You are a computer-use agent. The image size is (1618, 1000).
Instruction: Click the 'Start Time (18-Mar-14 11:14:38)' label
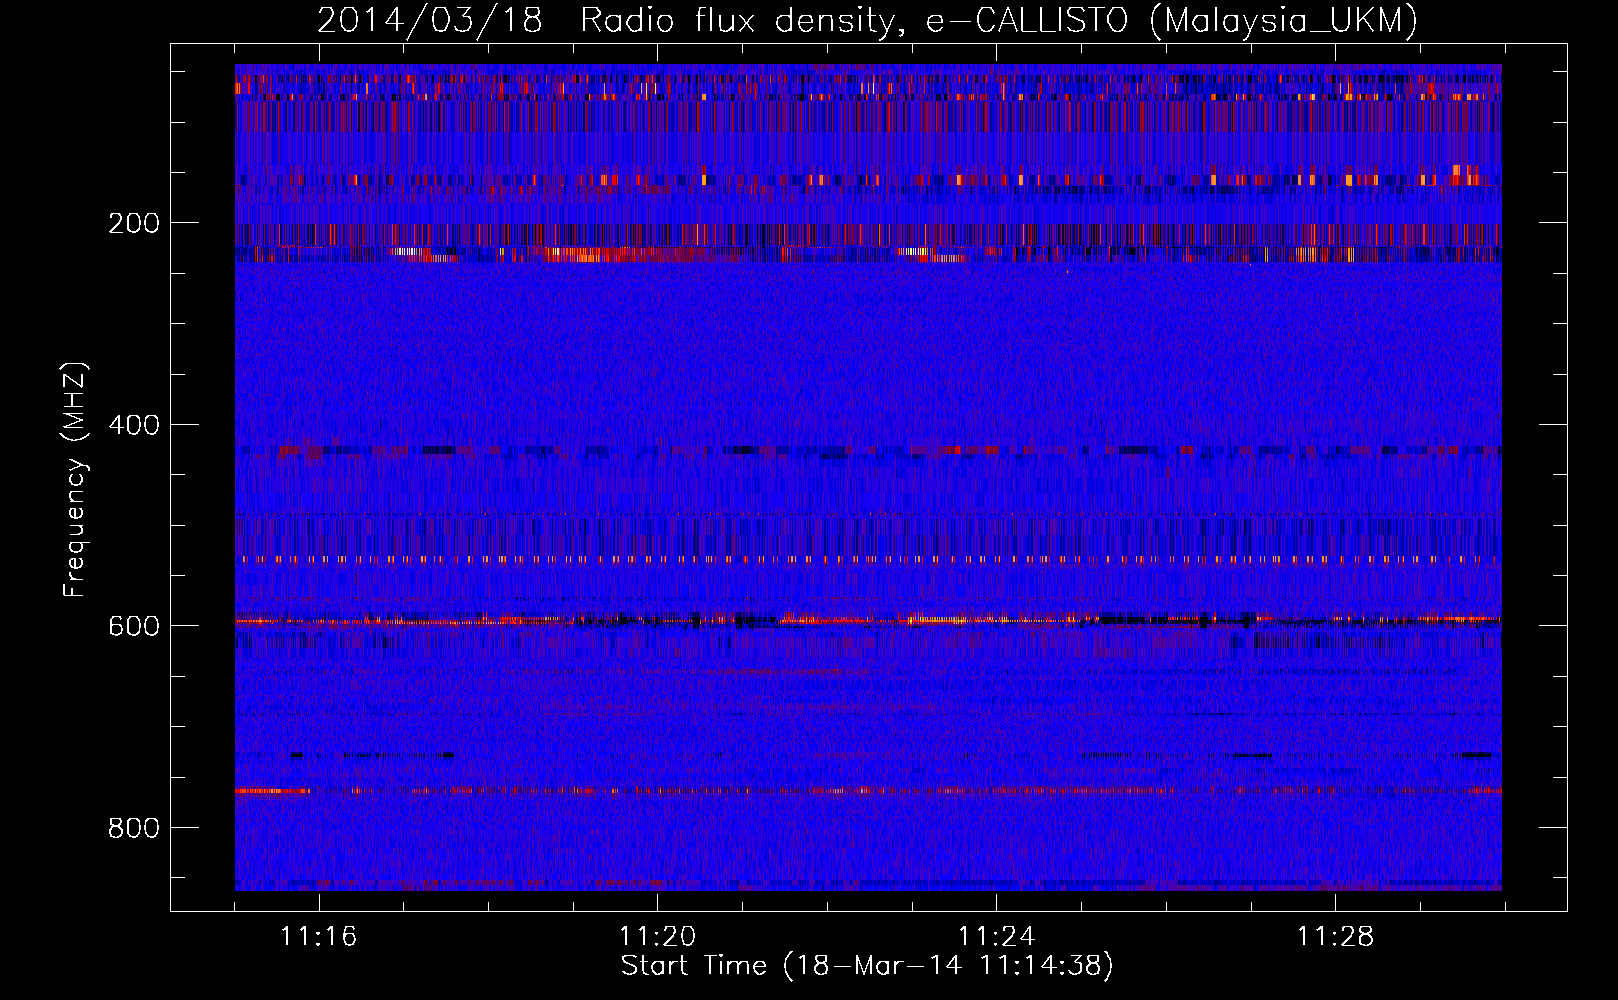coord(867,966)
